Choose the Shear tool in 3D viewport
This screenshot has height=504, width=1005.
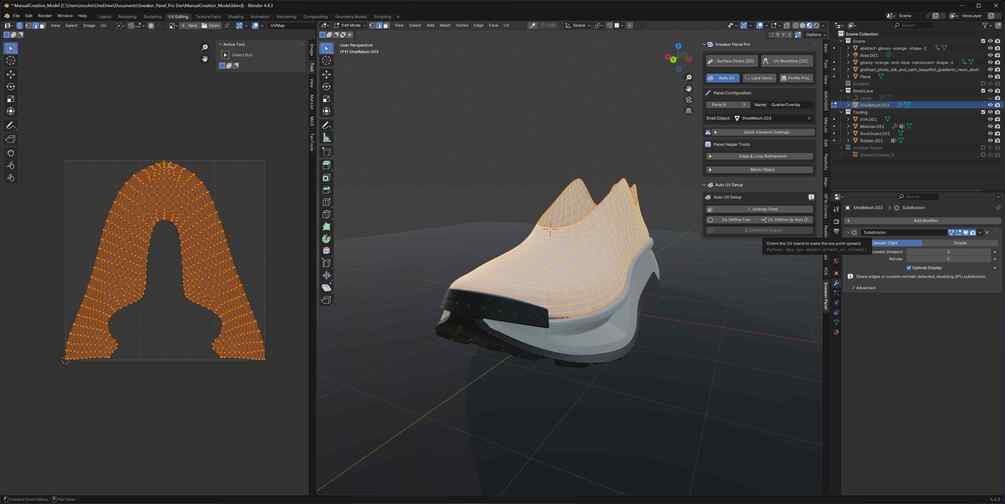[326, 287]
